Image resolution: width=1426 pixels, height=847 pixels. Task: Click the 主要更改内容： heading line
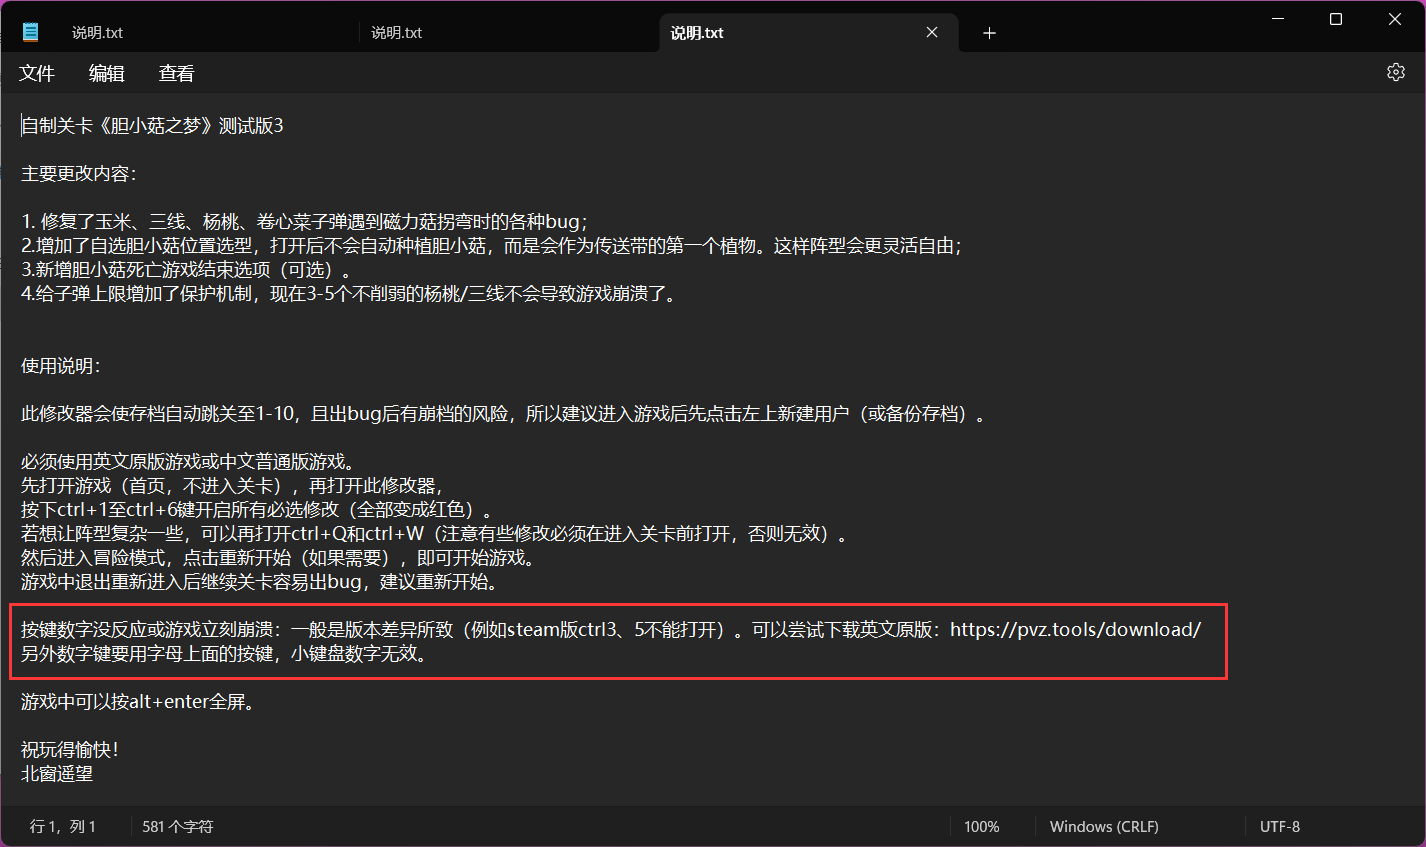(79, 174)
